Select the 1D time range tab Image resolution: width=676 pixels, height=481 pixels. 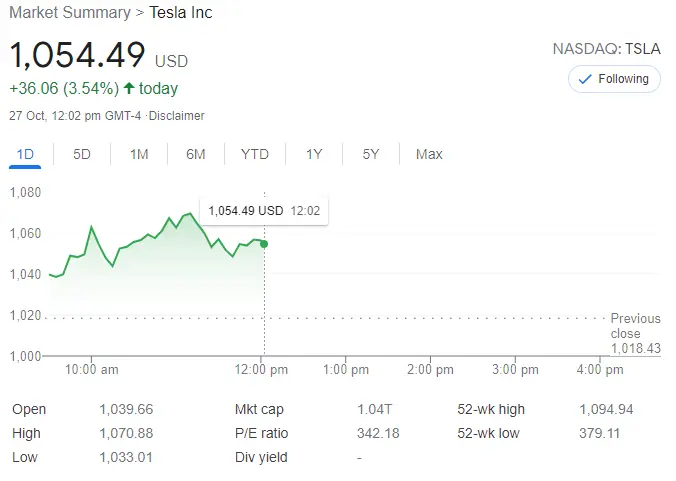tap(26, 154)
